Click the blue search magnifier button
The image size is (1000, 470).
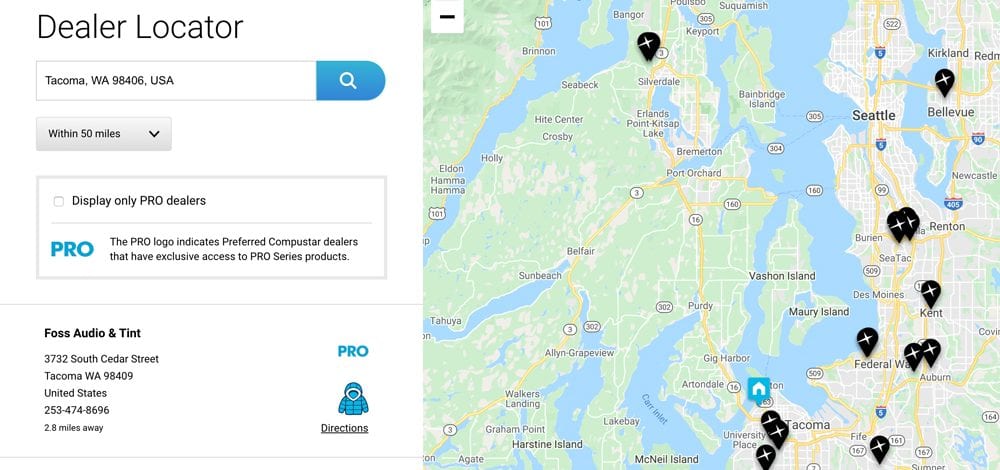[x=350, y=80]
